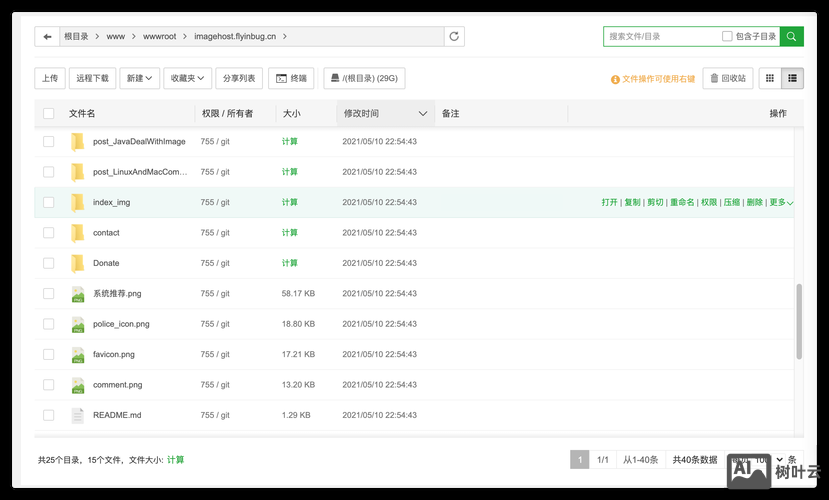This screenshot has width=829, height=500.
Task: Switch to list view
Action: click(792, 78)
